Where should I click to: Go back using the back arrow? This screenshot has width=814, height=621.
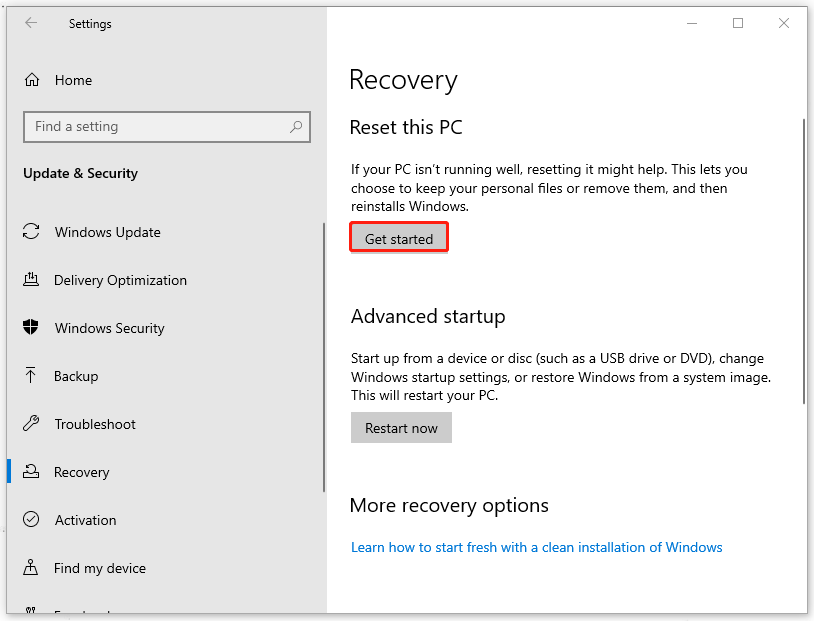[x=31, y=24]
